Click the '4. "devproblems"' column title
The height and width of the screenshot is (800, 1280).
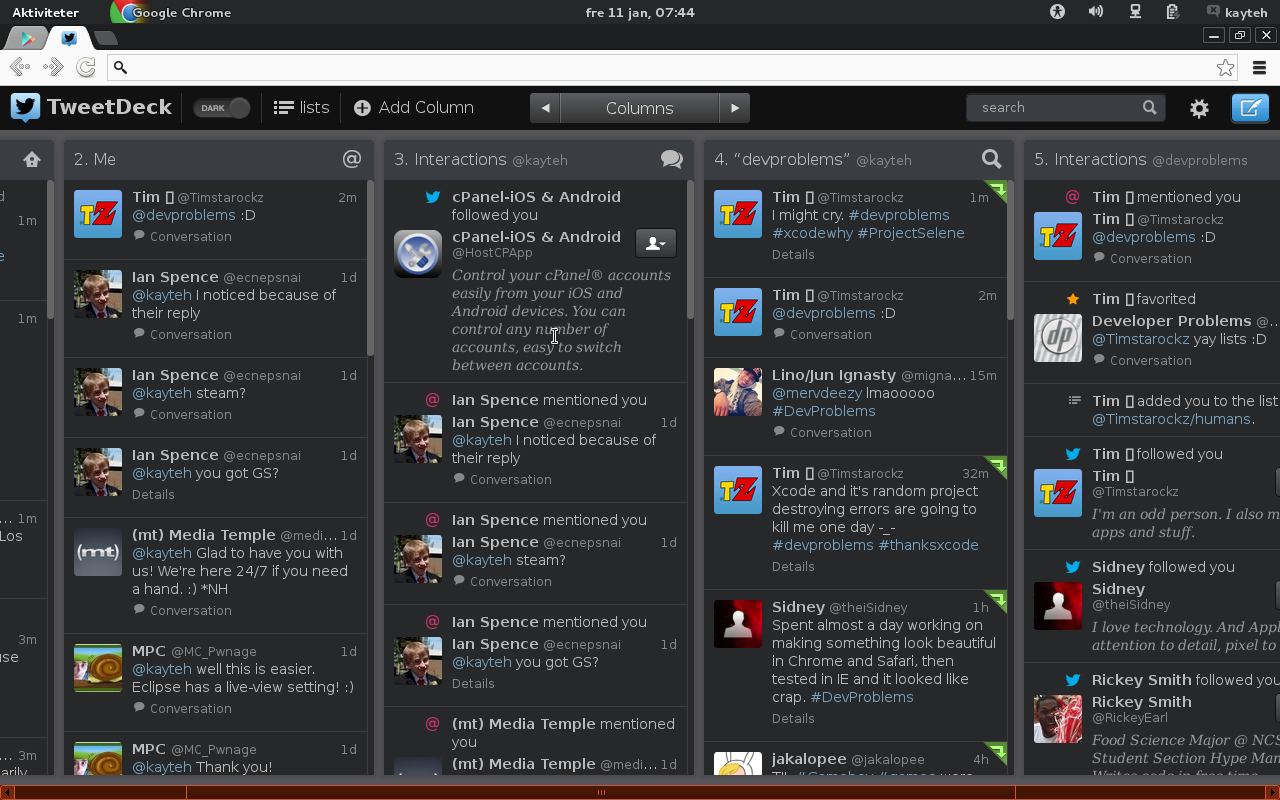point(782,159)
